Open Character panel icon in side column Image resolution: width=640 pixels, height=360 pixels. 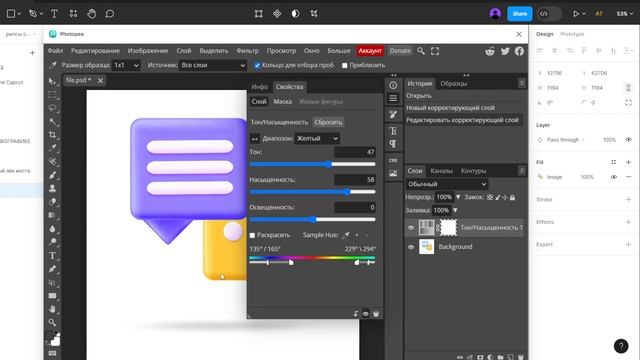coord(393,131)
